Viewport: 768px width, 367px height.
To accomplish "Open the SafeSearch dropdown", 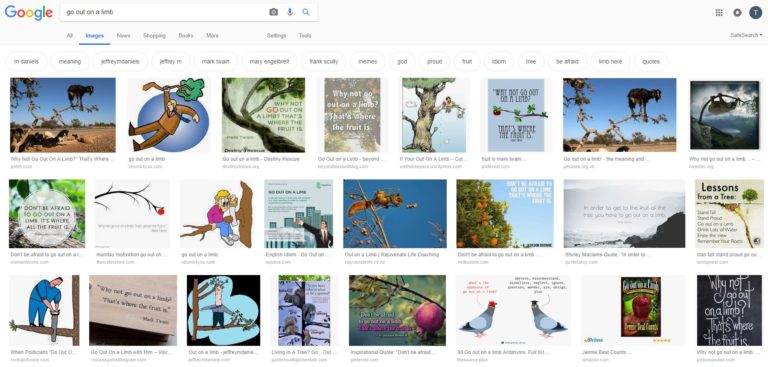I will [746, 35].
